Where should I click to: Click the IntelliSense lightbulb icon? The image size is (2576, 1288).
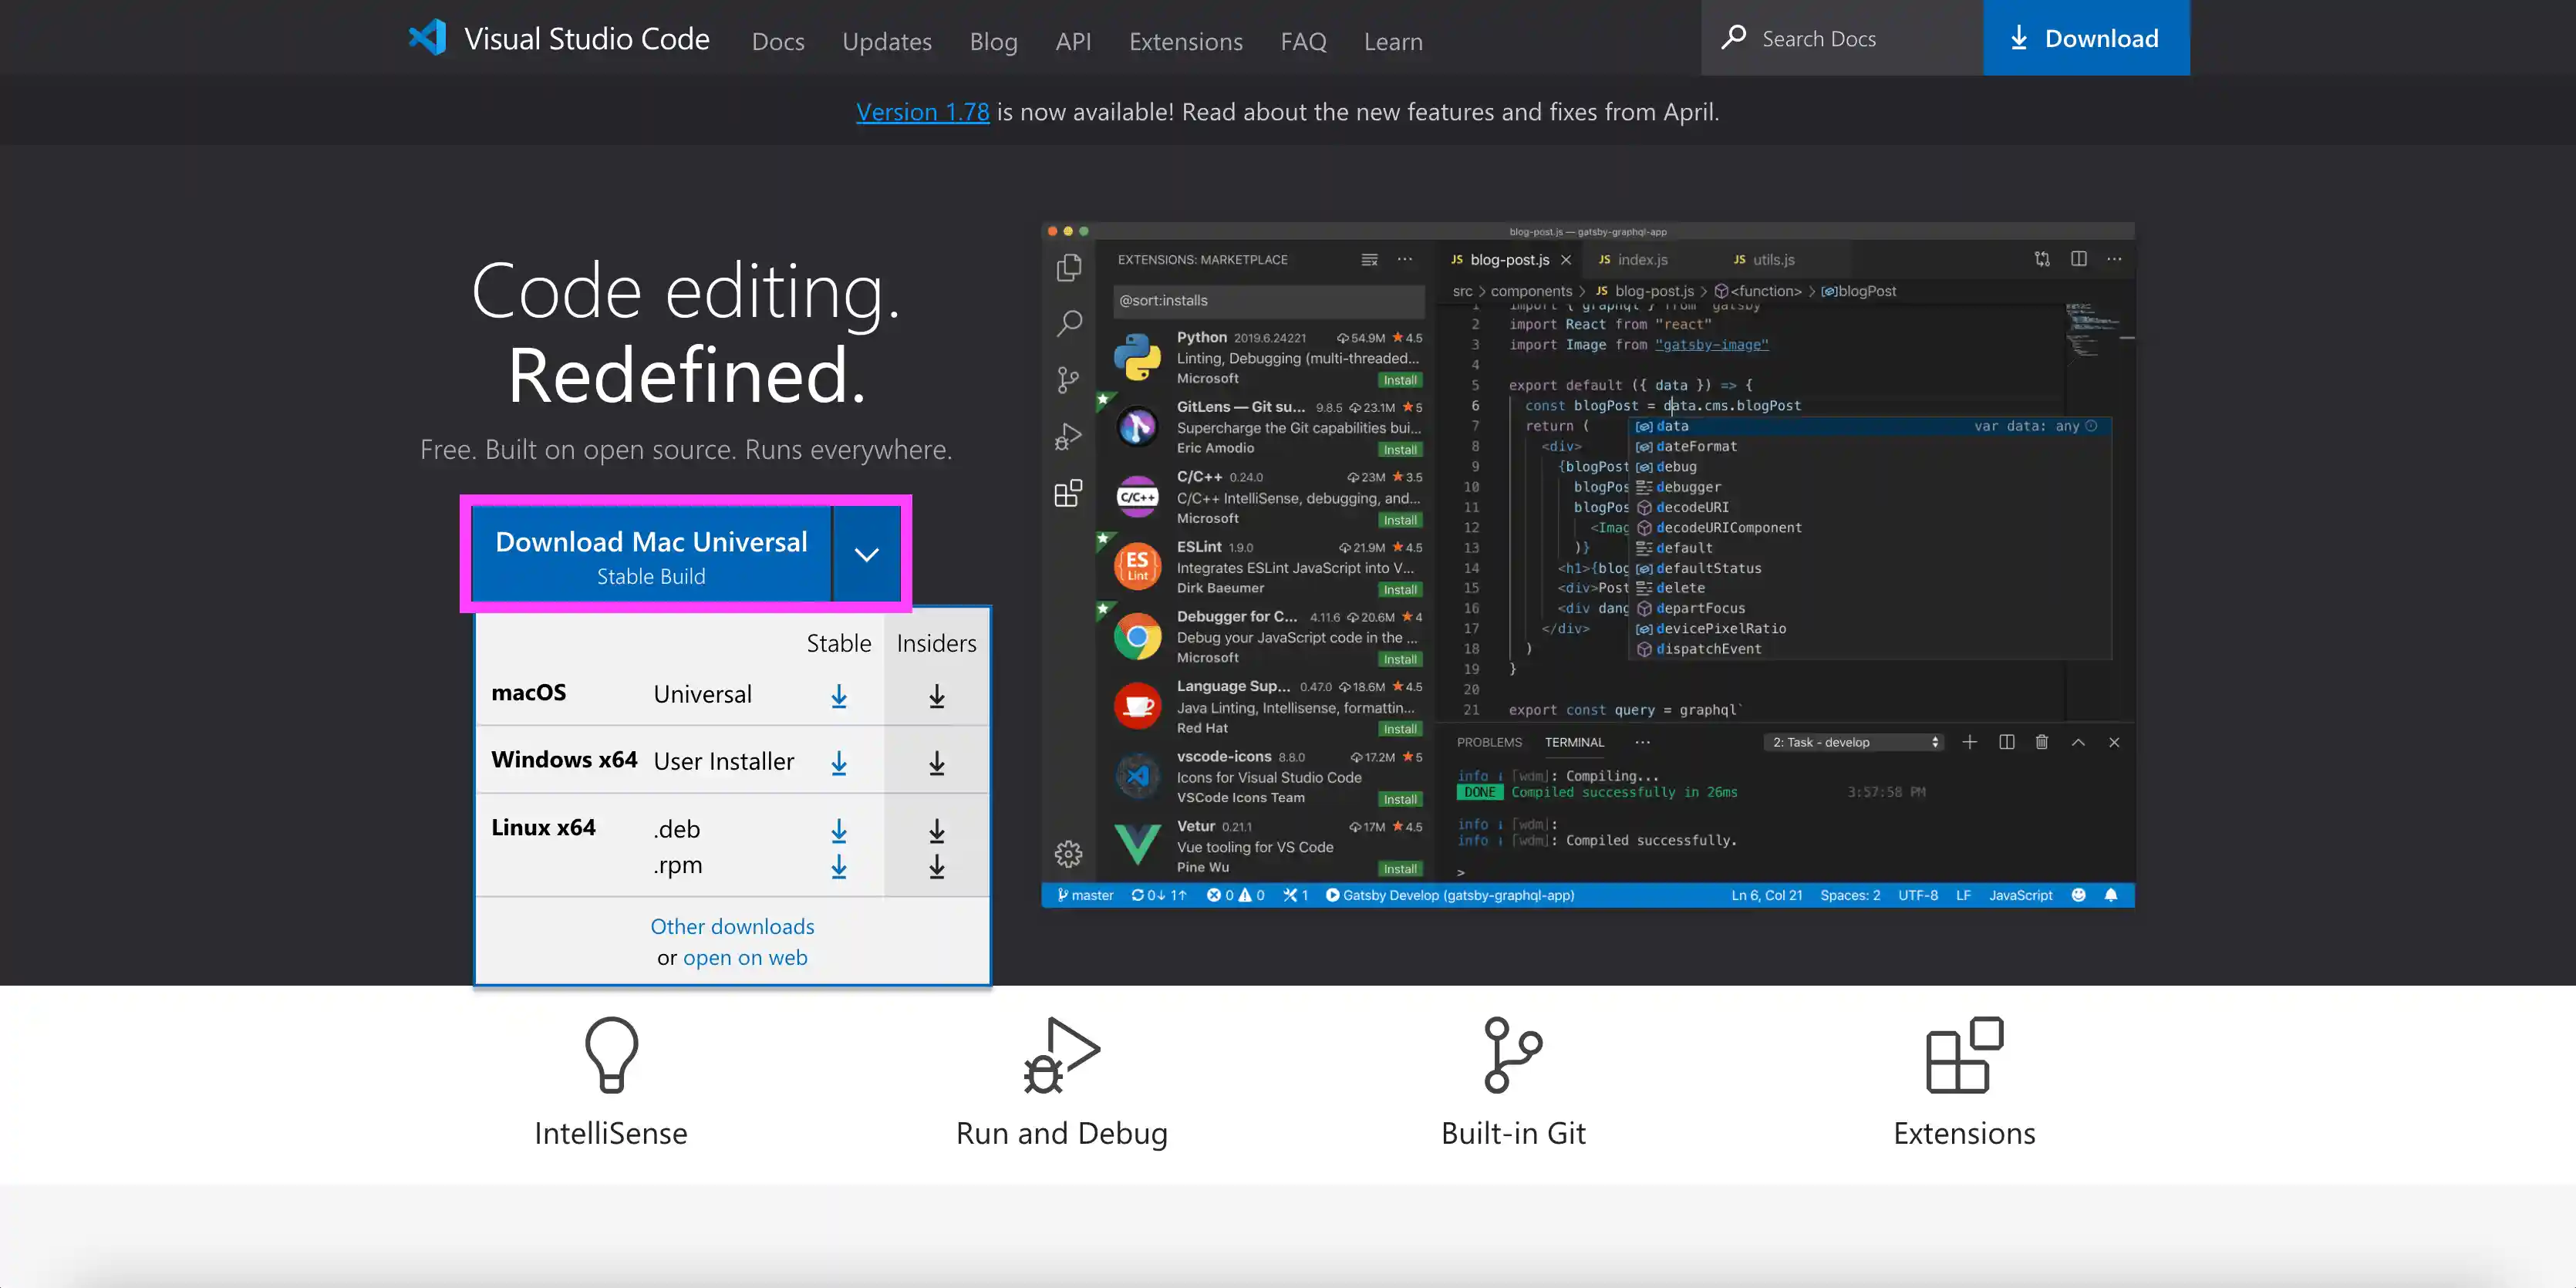pos(611,1055)
